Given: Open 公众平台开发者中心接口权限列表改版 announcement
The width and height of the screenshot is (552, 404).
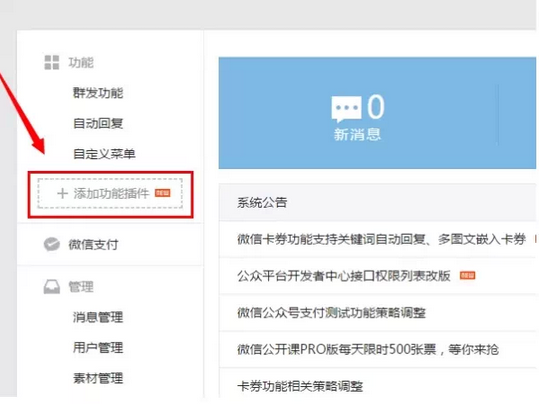Looking at the screenshot, I should [x=344, y=276].
